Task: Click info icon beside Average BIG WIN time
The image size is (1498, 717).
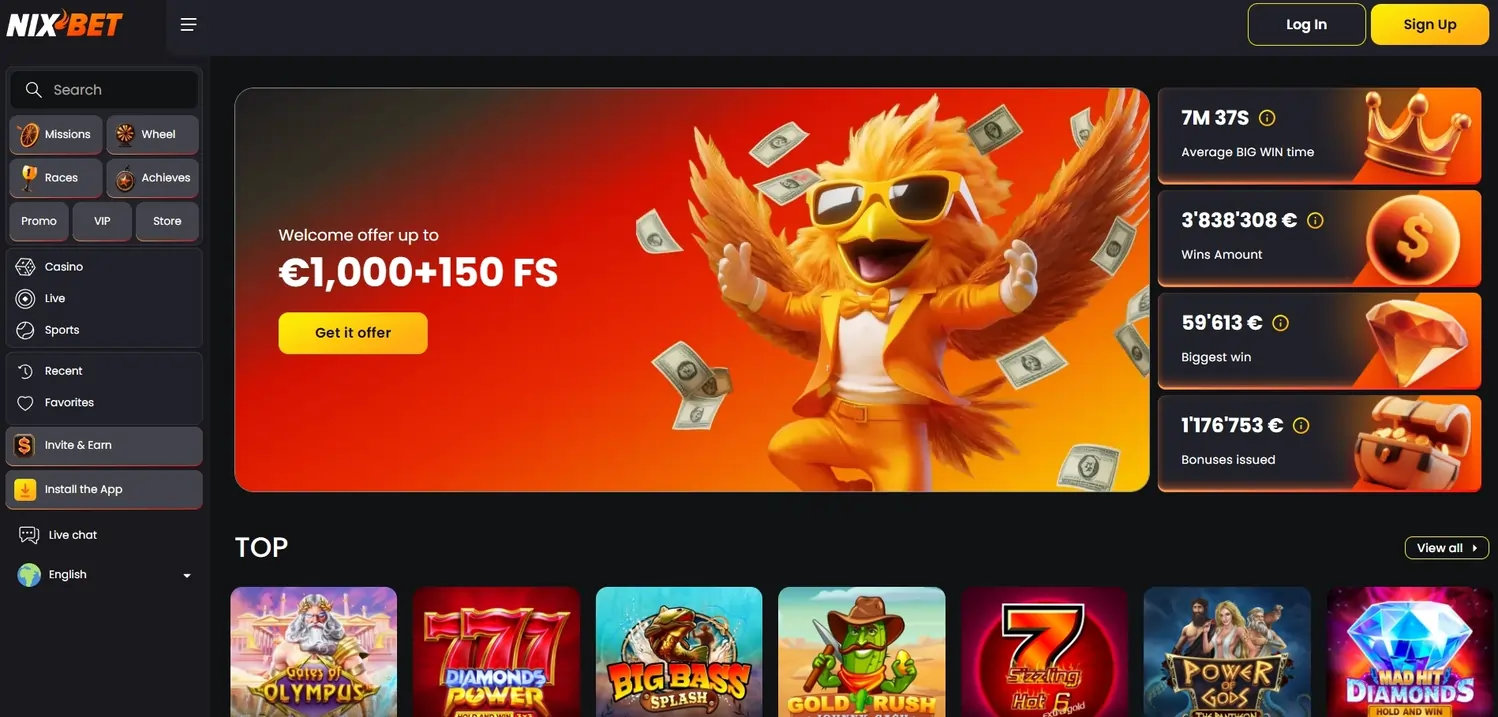Action: click(1267, 118)
